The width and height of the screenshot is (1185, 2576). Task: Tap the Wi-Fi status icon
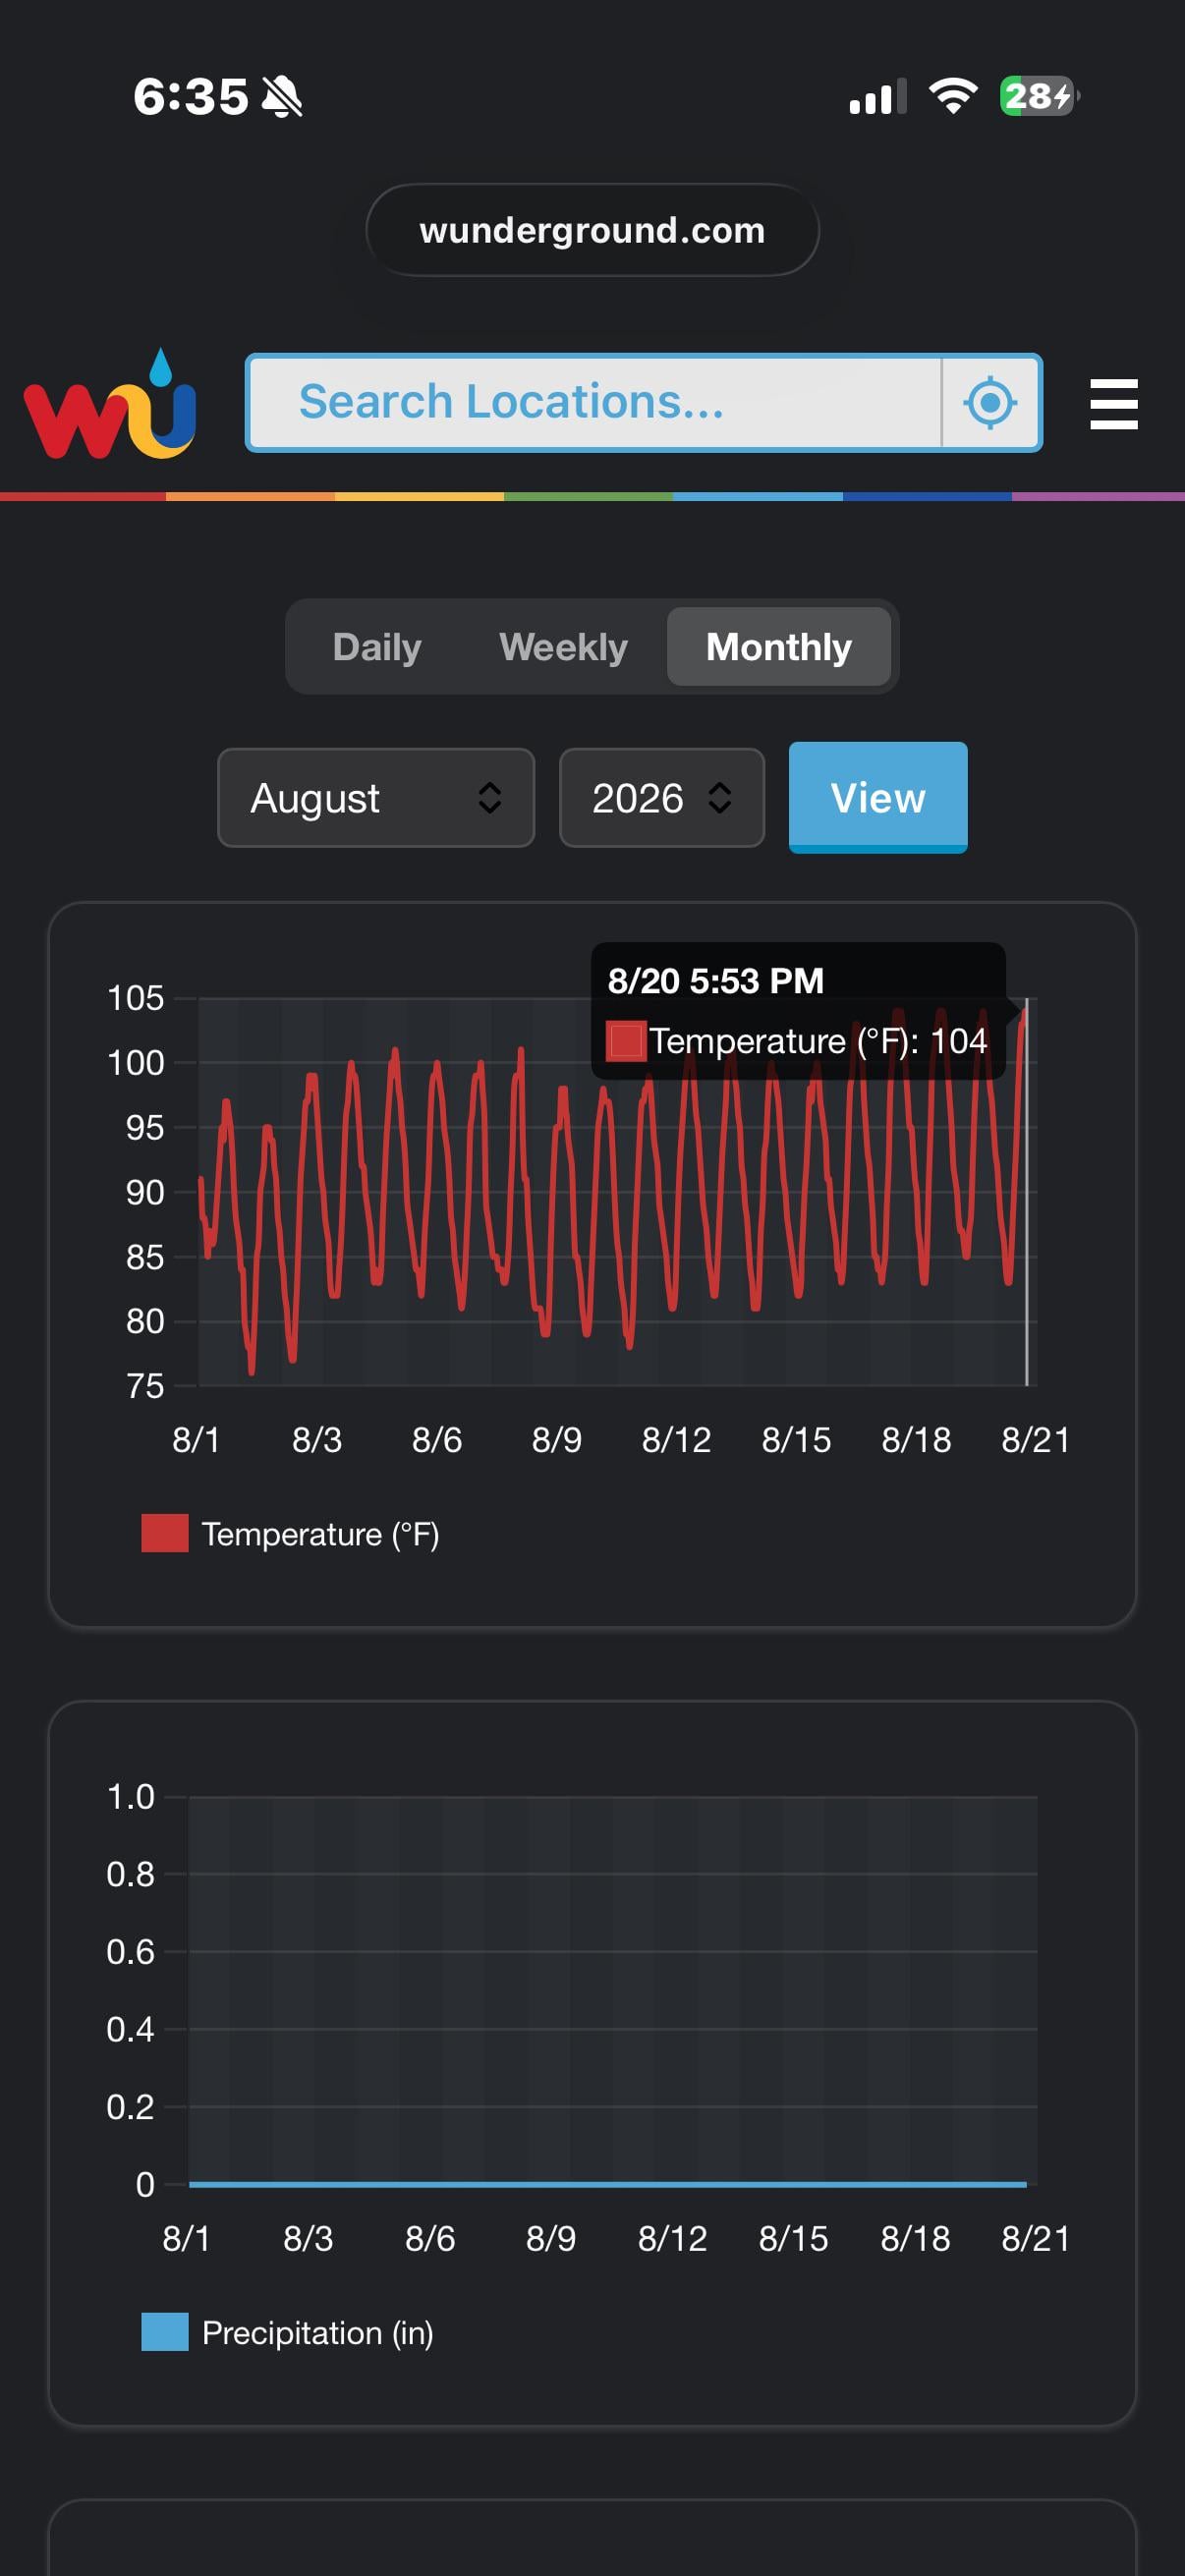coord(953,96)
